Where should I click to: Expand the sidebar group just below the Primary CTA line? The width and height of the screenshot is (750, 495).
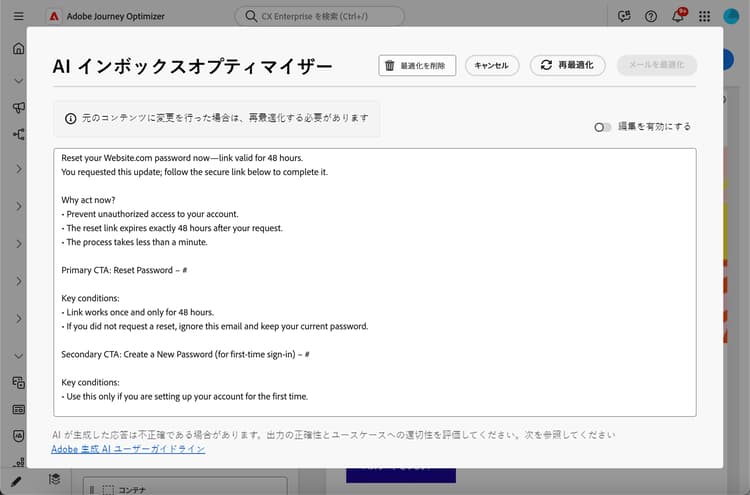tap(19, 281)
